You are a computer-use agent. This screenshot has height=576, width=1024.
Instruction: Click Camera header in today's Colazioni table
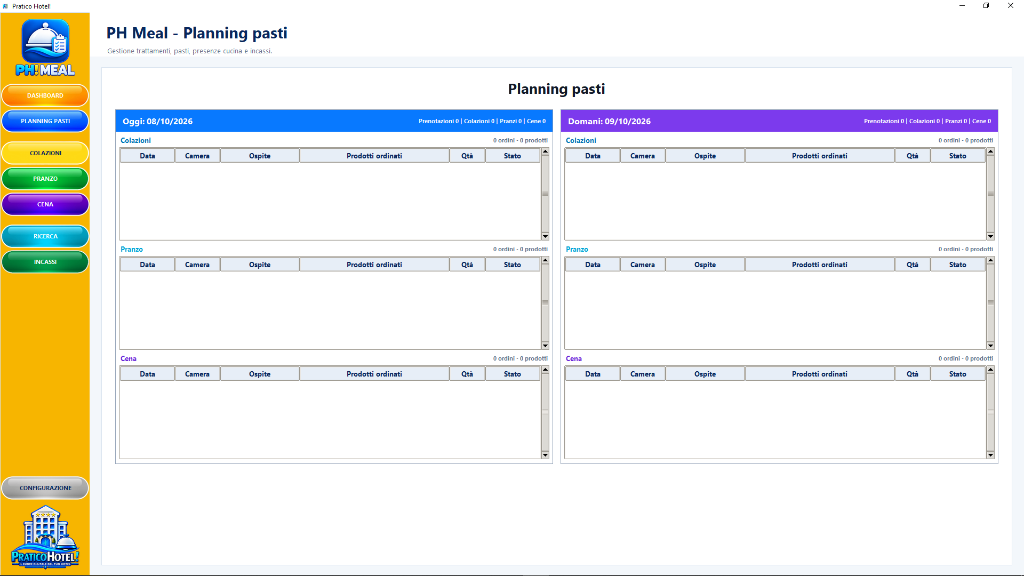pos(197,155)
